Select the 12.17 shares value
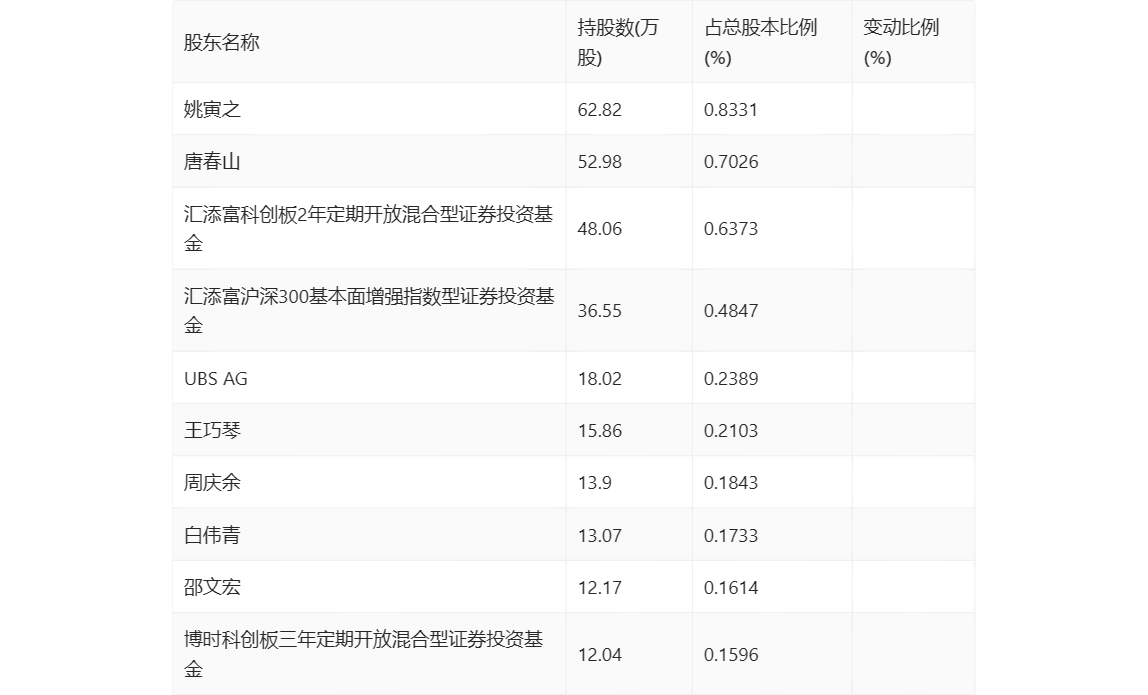This screenshot has width=1148, height=695. click(599, 588)
